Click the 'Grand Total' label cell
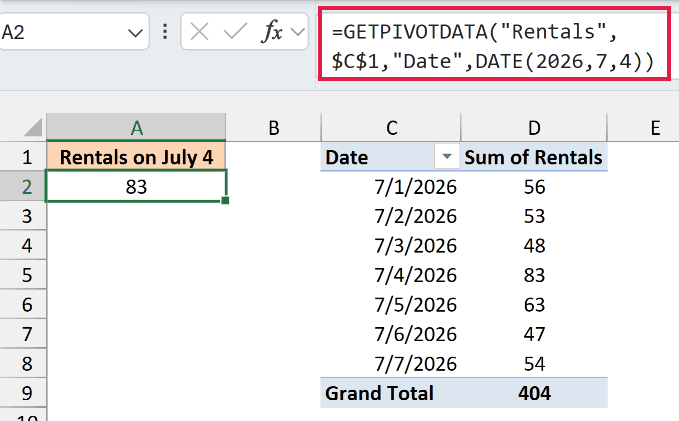Image resolution: width=679 pixels, height=421 pixels. click(x=391, y=393)
